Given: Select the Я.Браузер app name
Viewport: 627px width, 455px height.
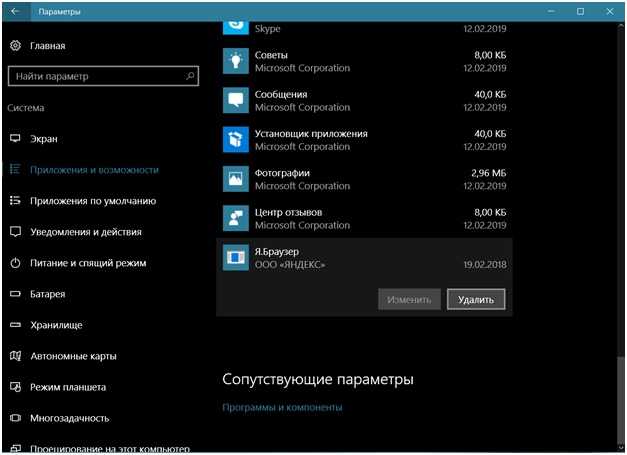Looking at the screenshot, I should tap(277, 251).
